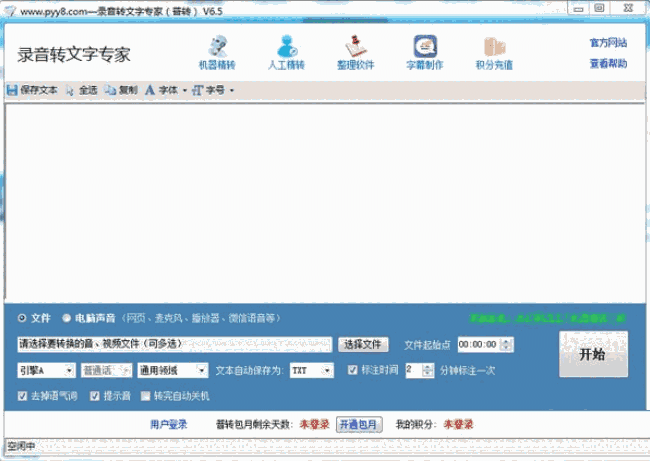650x461 pixels.
Task: Click the 全选 select-all toolbar item
Action: click(x=82, y=90)
